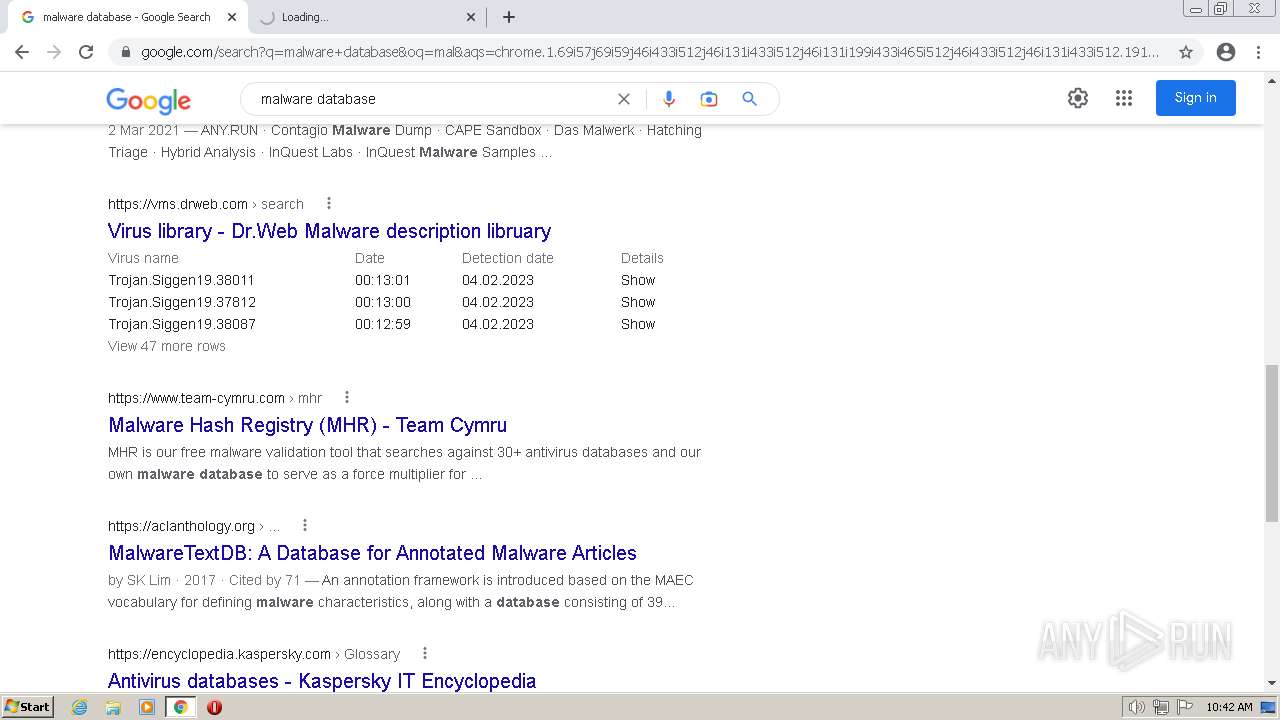
Task: Open more options for the drweb.com result
Action: pyautogui.click(x=329, y=203)
